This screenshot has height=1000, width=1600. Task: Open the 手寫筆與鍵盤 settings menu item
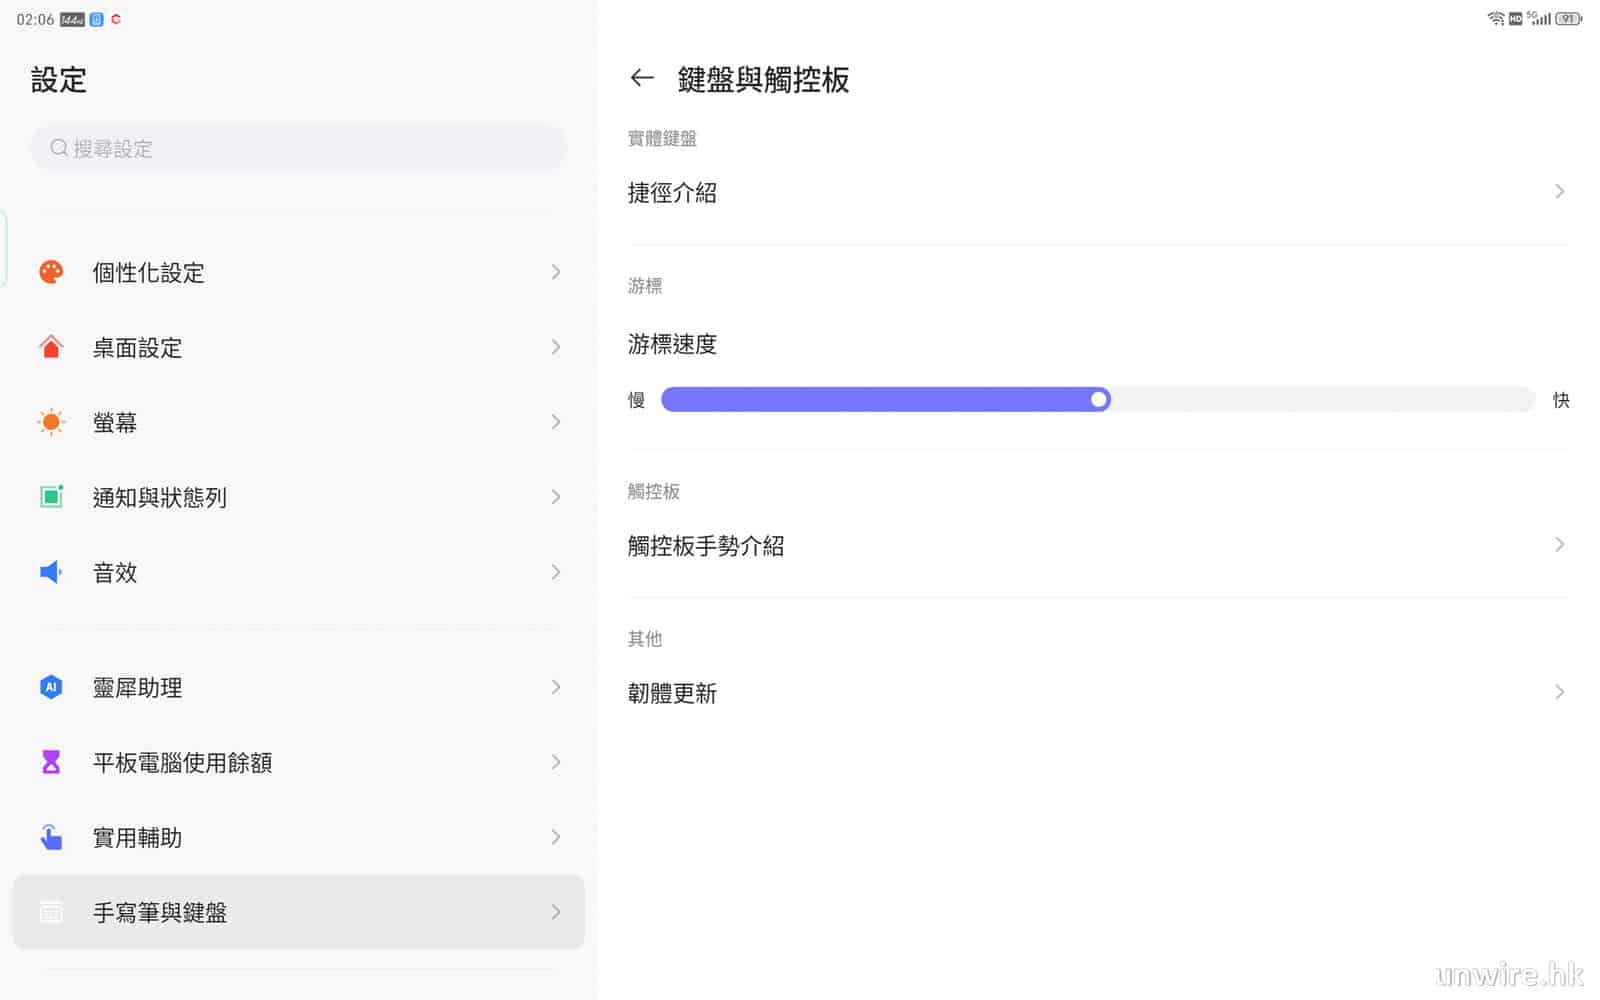click(298, 912)
